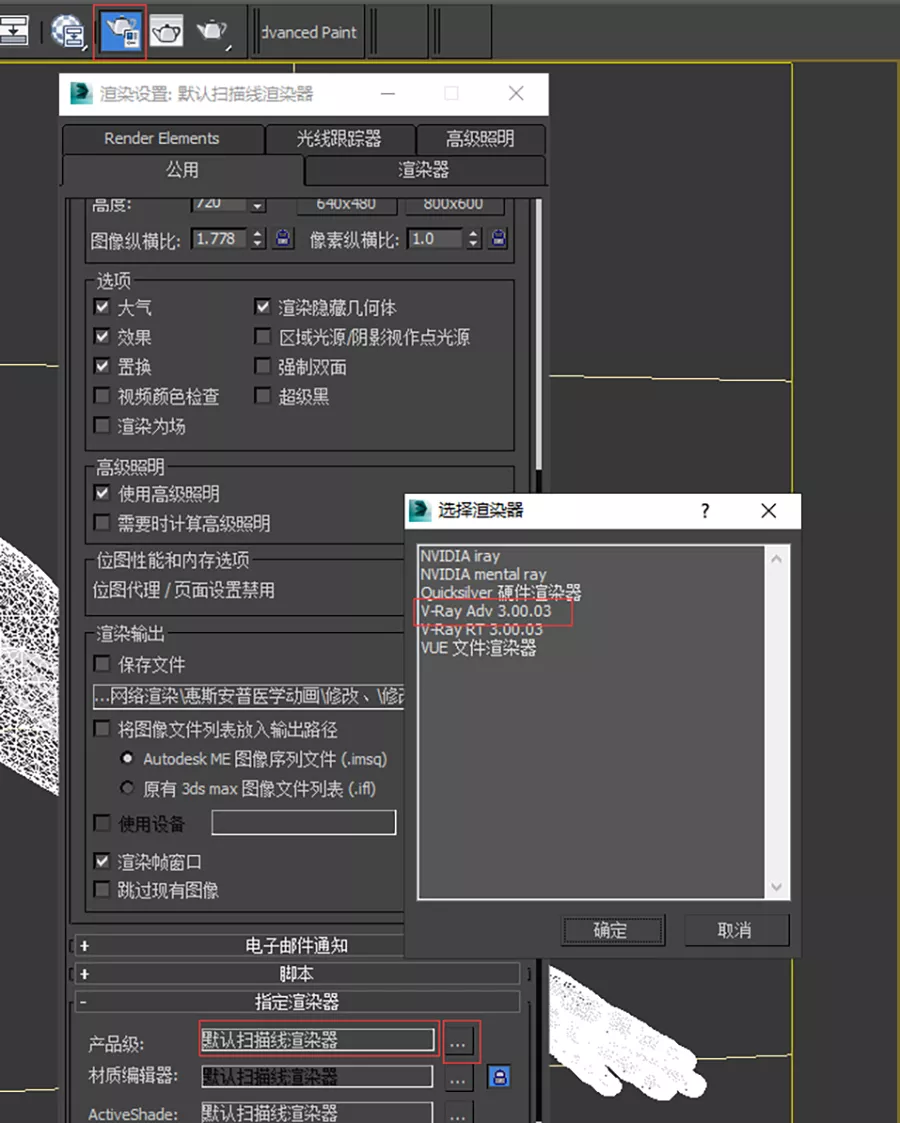This screenshot has height=1123, width=900.
Task: Uncheck the 置换 displacement option
Action: tap(102, 367)
